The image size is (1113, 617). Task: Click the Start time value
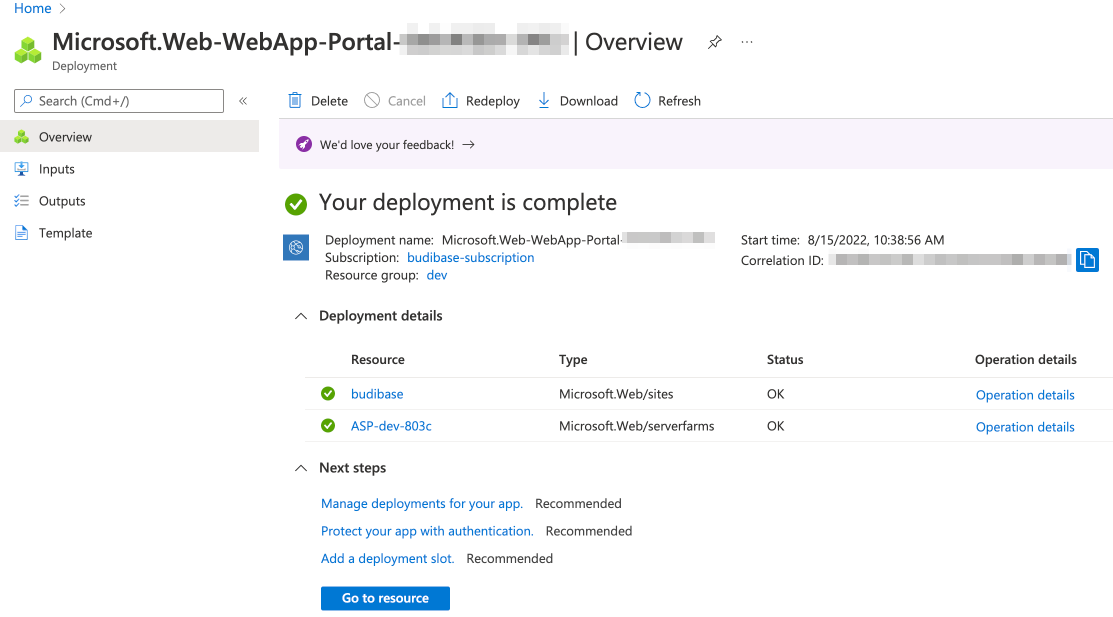pyautogui.click(x=876, y=240)
